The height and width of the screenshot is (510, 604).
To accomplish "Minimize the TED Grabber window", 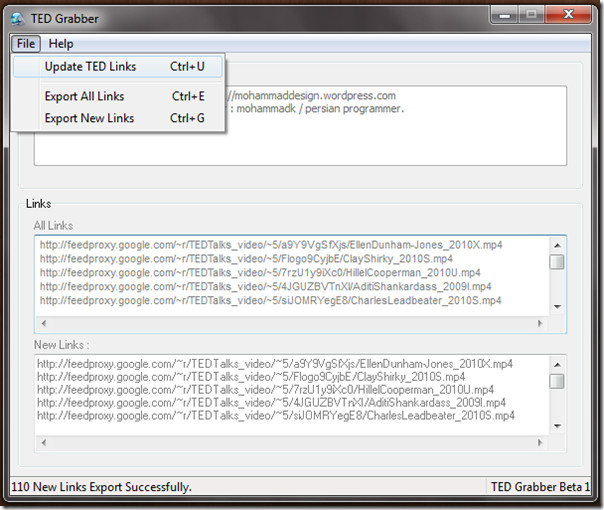I will (x=505, y=15).
